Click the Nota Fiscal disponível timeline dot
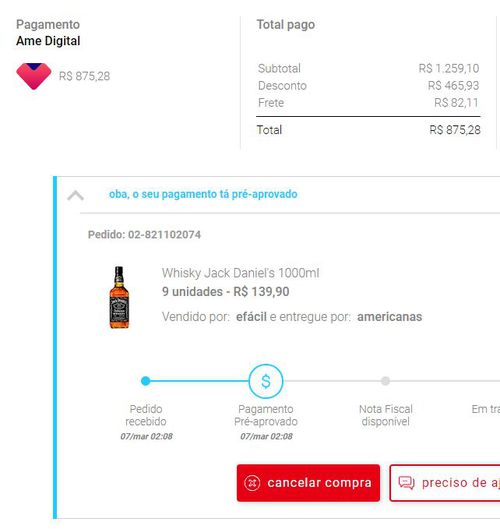Viewport: 500px width, 529px height. pyautogui.click(x=385, y=381)
